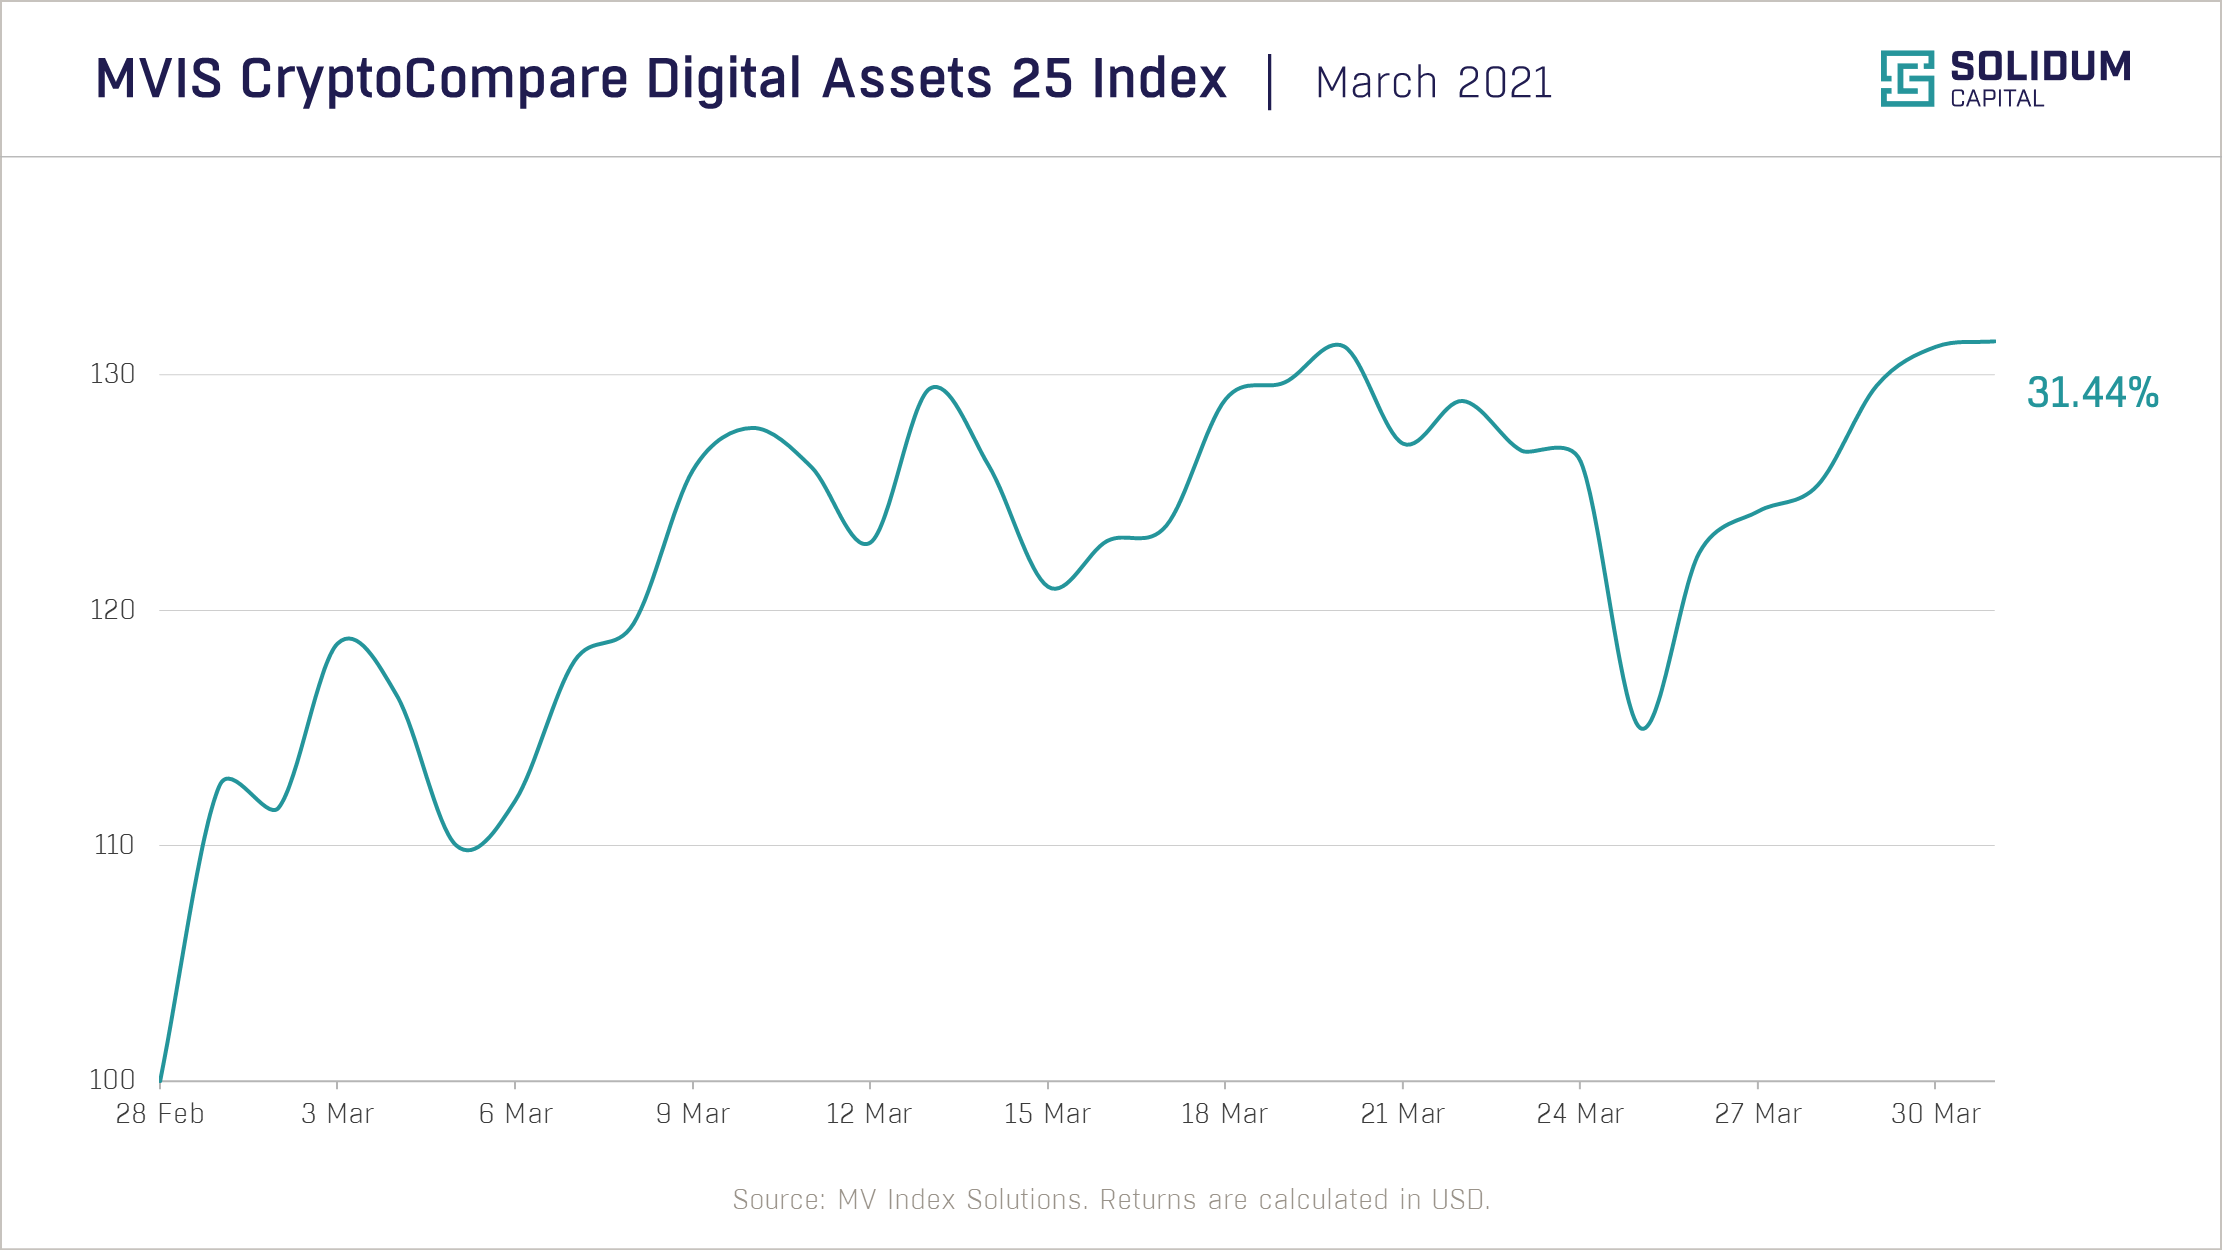Click the 100 y-axis label

tap(112, 1080)
